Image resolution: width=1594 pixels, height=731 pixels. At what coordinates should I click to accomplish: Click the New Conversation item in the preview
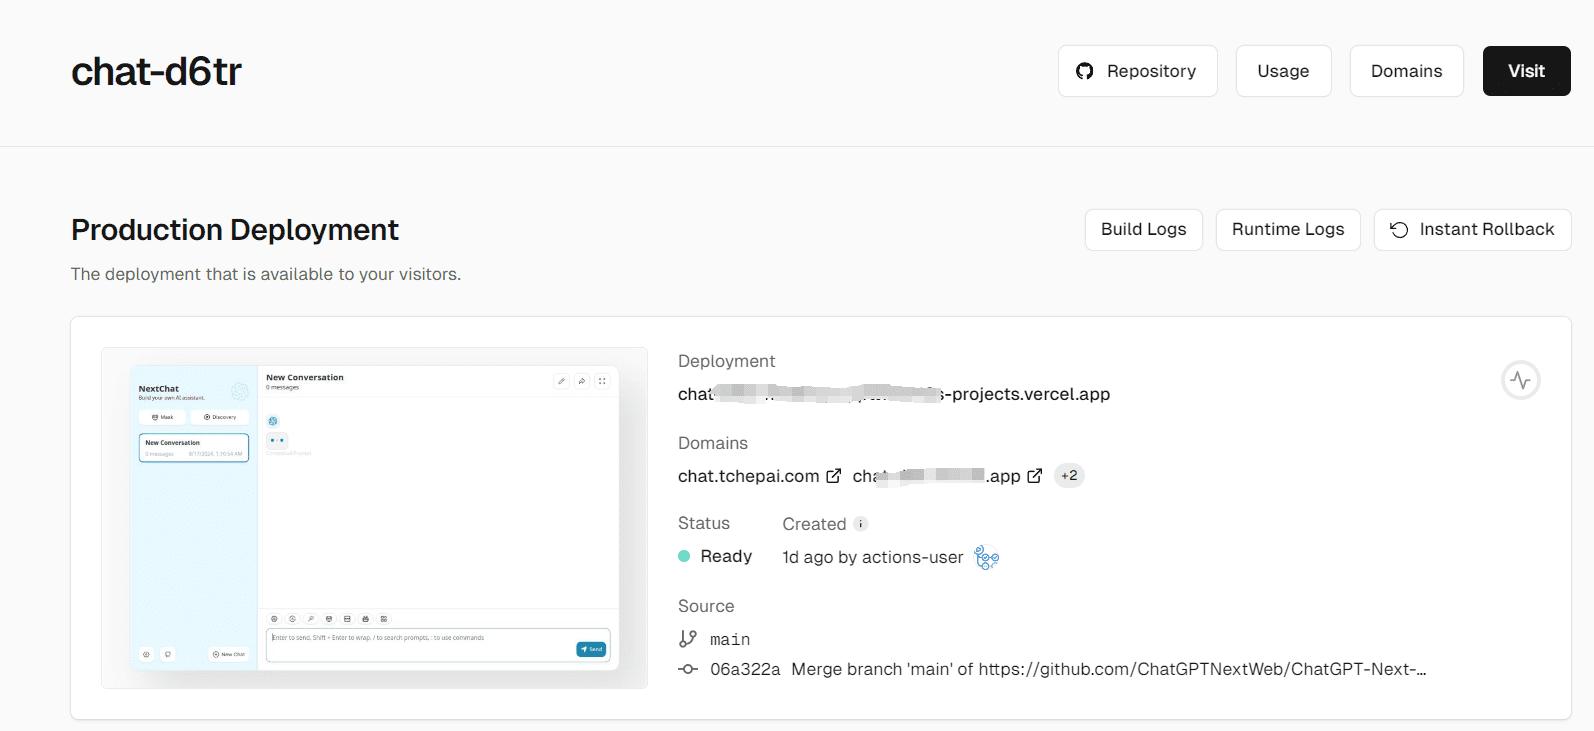pos(194,447)
